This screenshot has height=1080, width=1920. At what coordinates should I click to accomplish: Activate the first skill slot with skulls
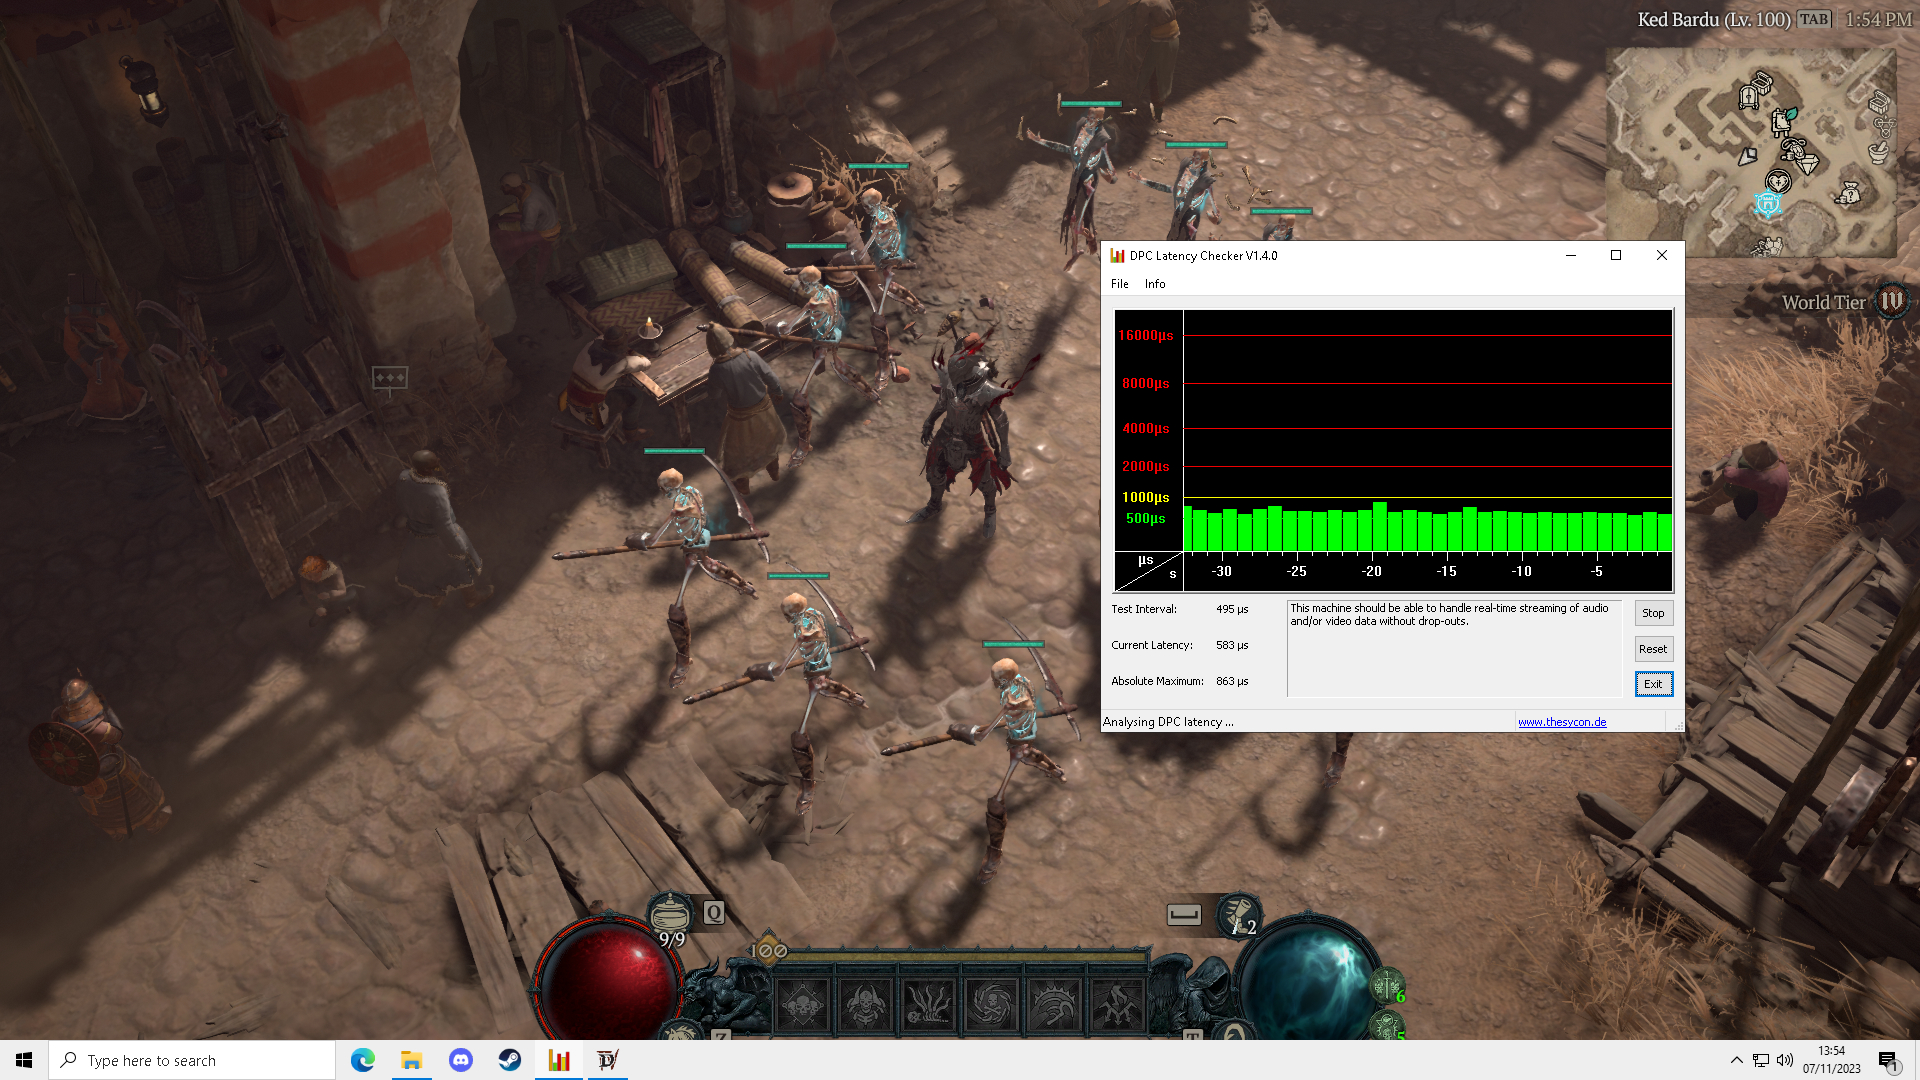click(803, 1004)
